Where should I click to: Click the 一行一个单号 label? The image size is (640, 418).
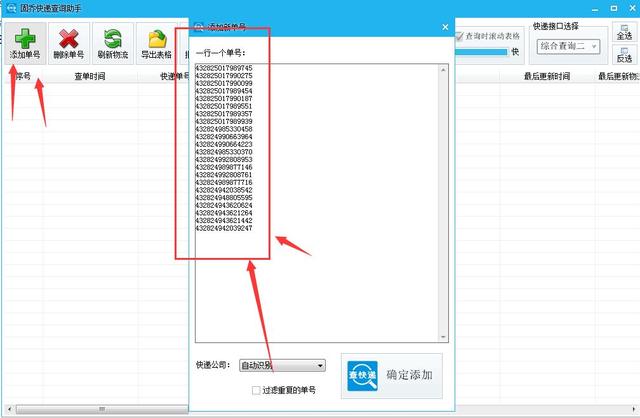pyautogui.click(x=220, y=53)
